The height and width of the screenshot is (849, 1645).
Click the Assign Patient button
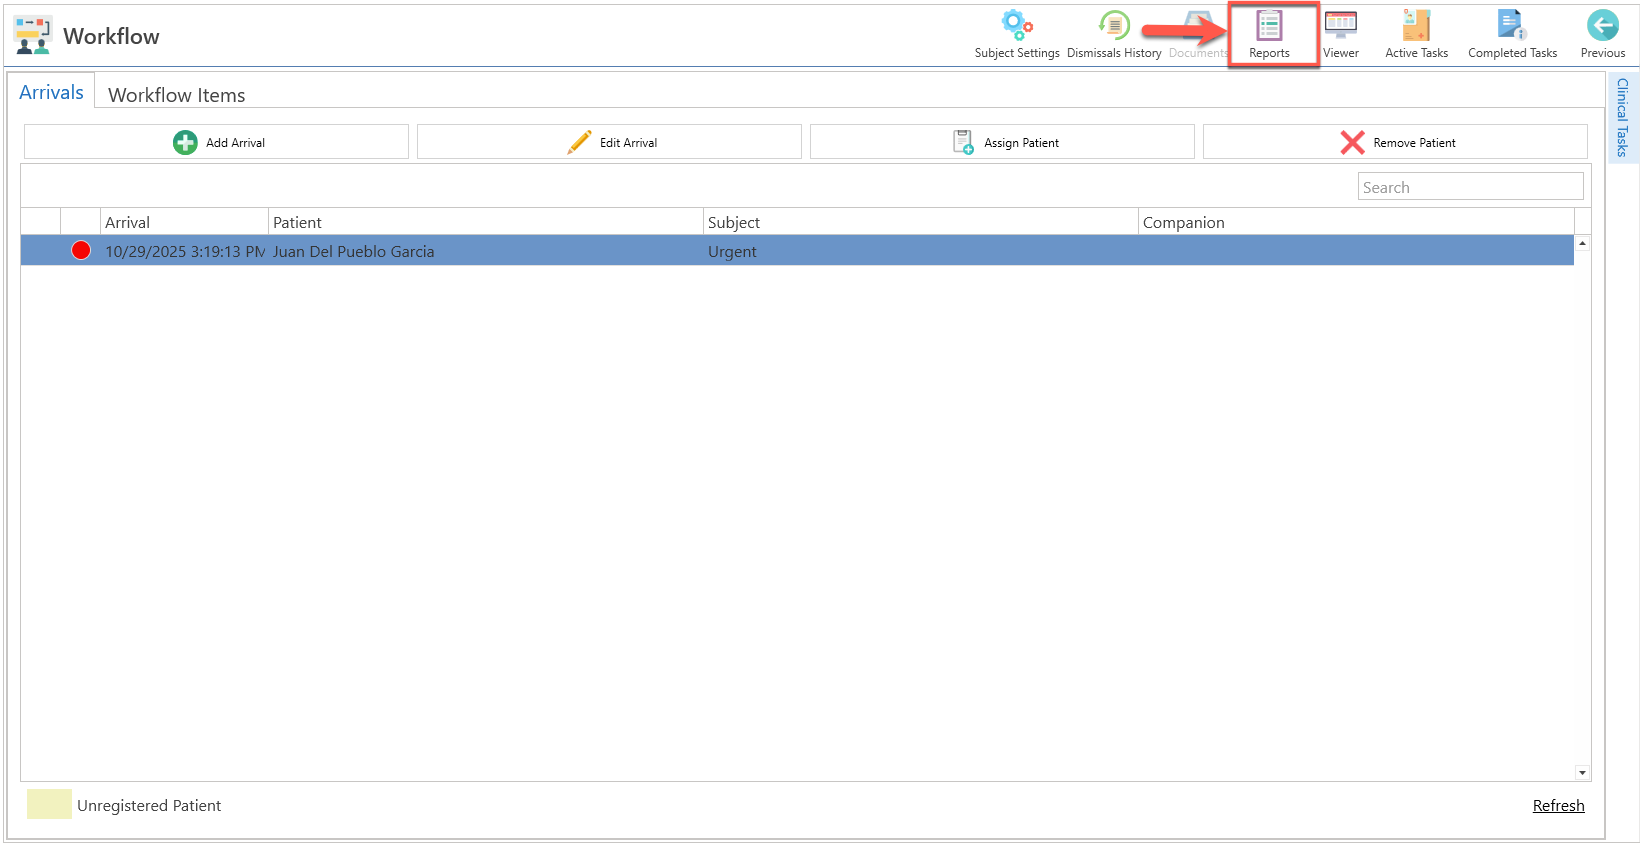[x=1002, y=142]
